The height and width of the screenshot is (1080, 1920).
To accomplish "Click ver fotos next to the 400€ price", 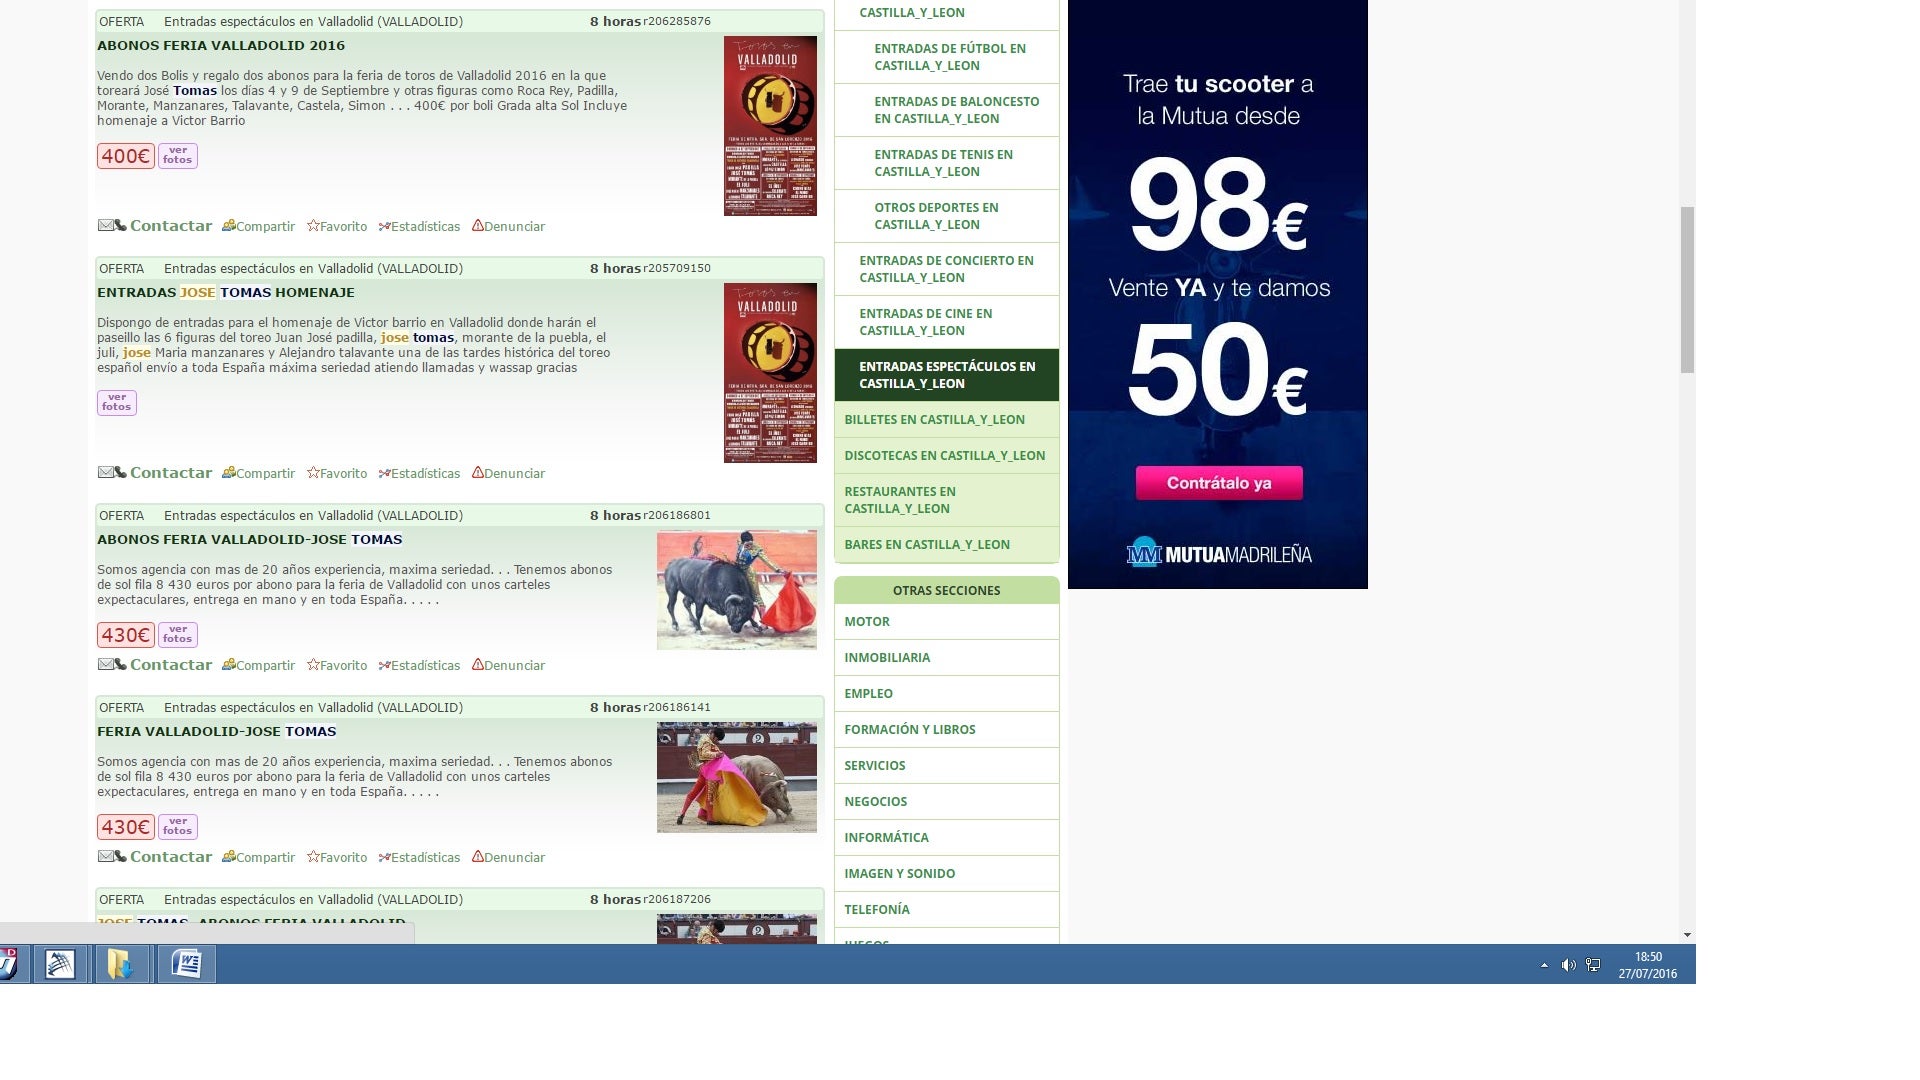I will pos(178,156).
